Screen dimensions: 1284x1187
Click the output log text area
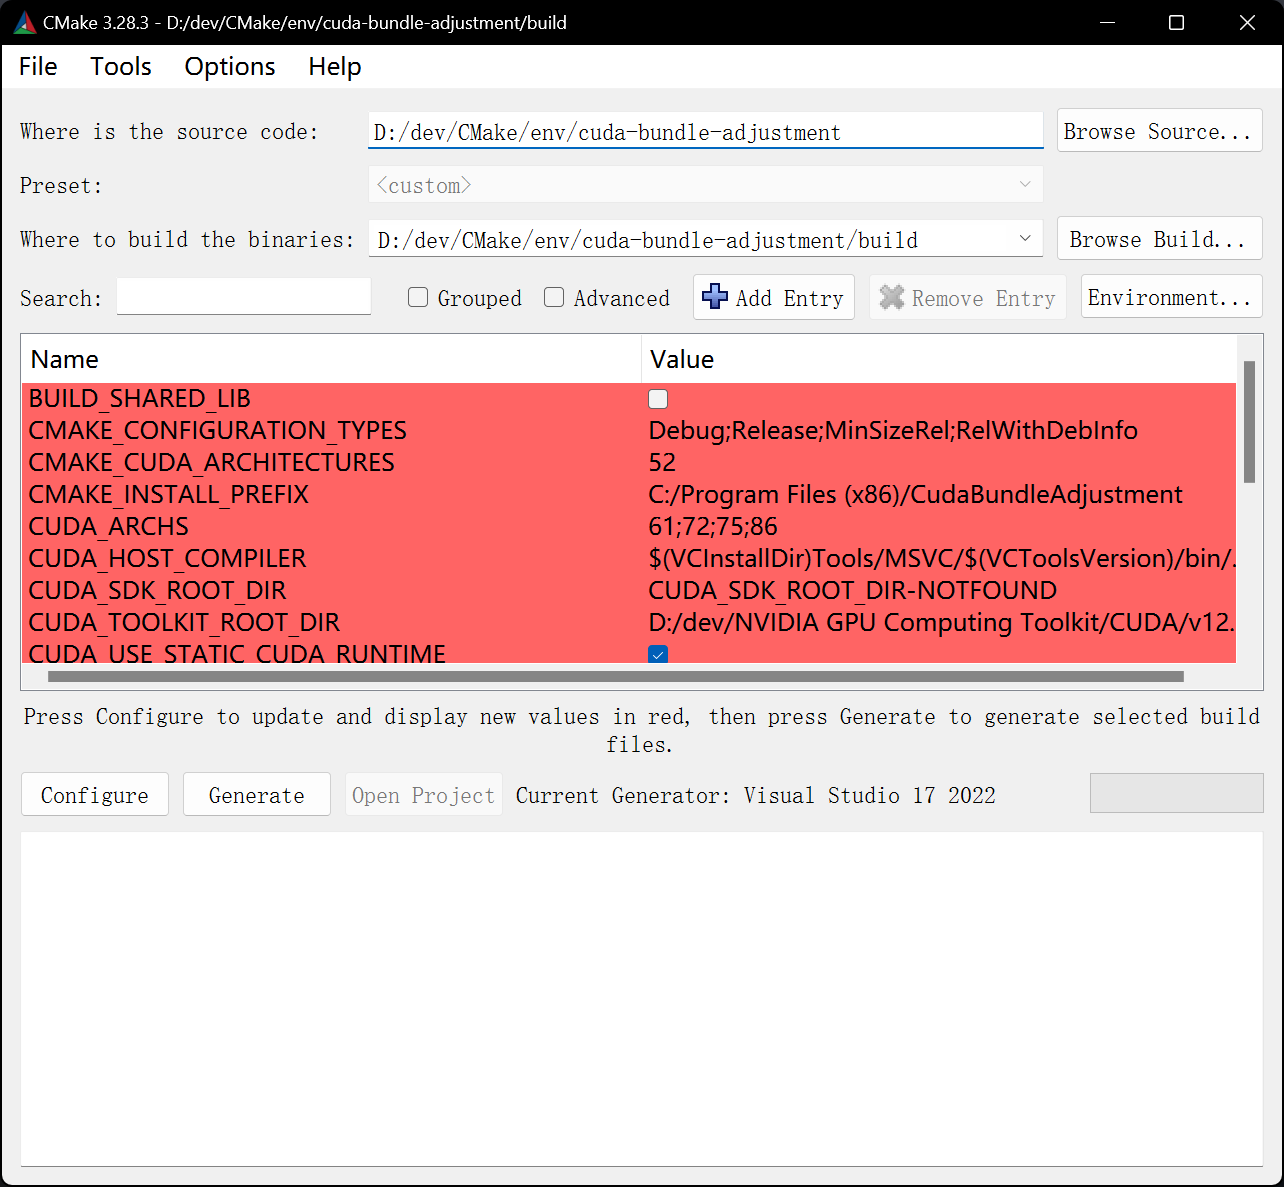(642, 998)
